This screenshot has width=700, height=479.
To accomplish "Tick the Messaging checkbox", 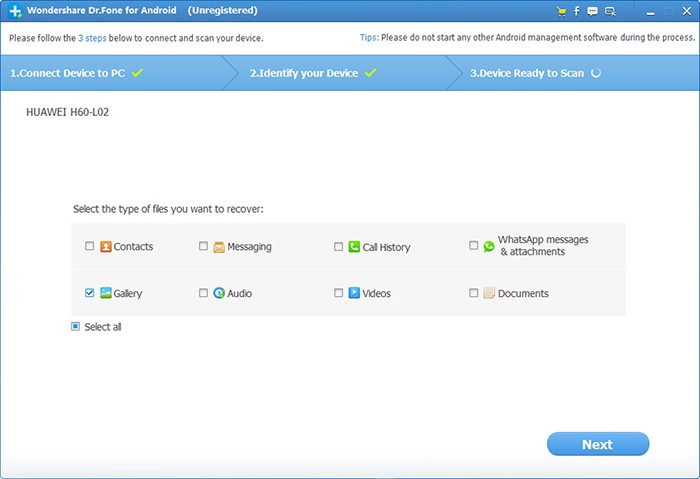I will (x=203, y=246).
